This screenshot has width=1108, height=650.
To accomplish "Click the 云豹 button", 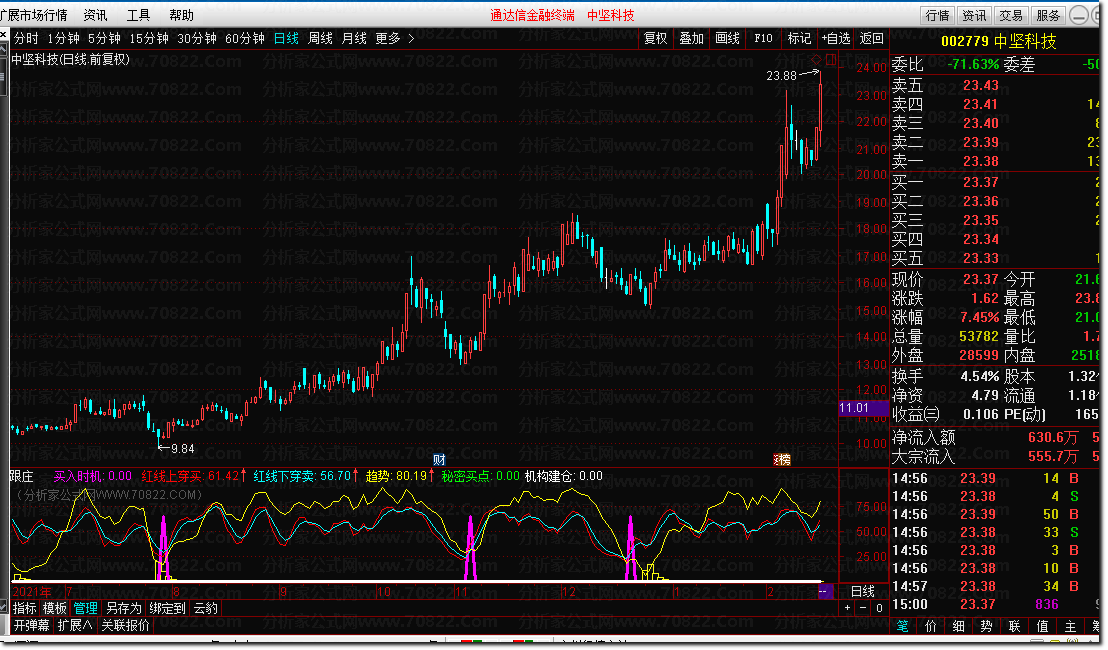I will (x=206, y=608).
